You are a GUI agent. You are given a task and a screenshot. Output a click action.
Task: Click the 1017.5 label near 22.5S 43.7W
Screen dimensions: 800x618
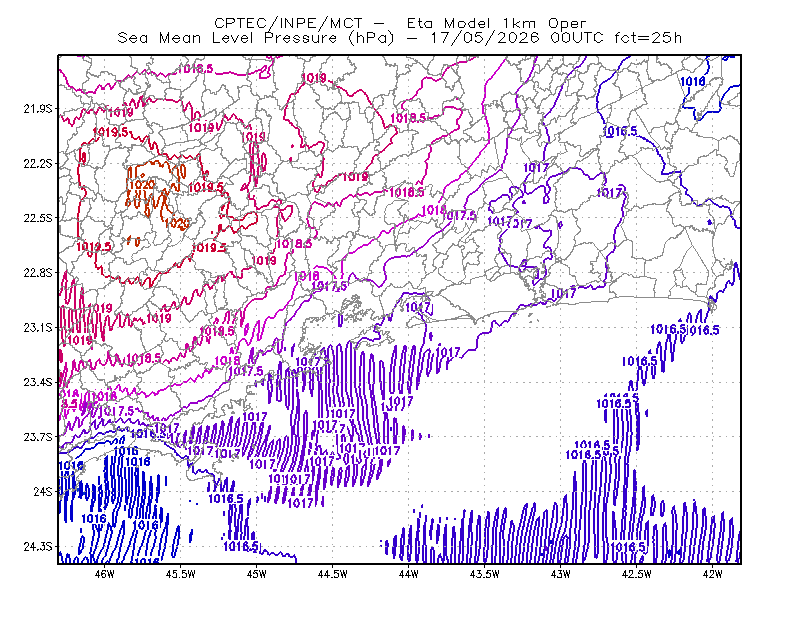pos(459,215)
